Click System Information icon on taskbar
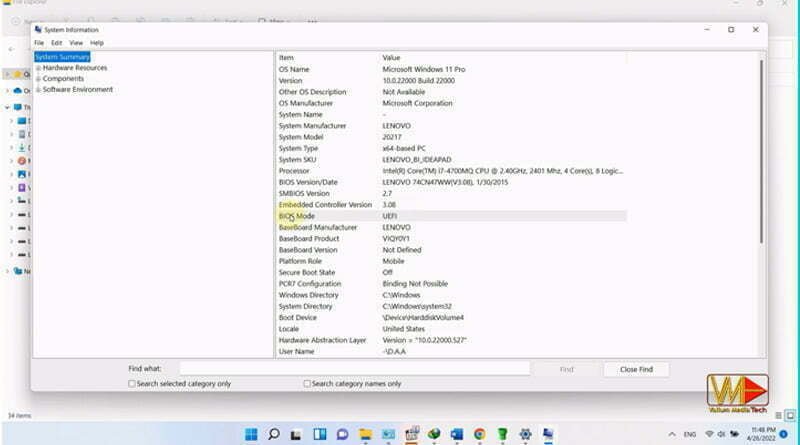This screenshot has width=800, height=445. click(548, 434)
